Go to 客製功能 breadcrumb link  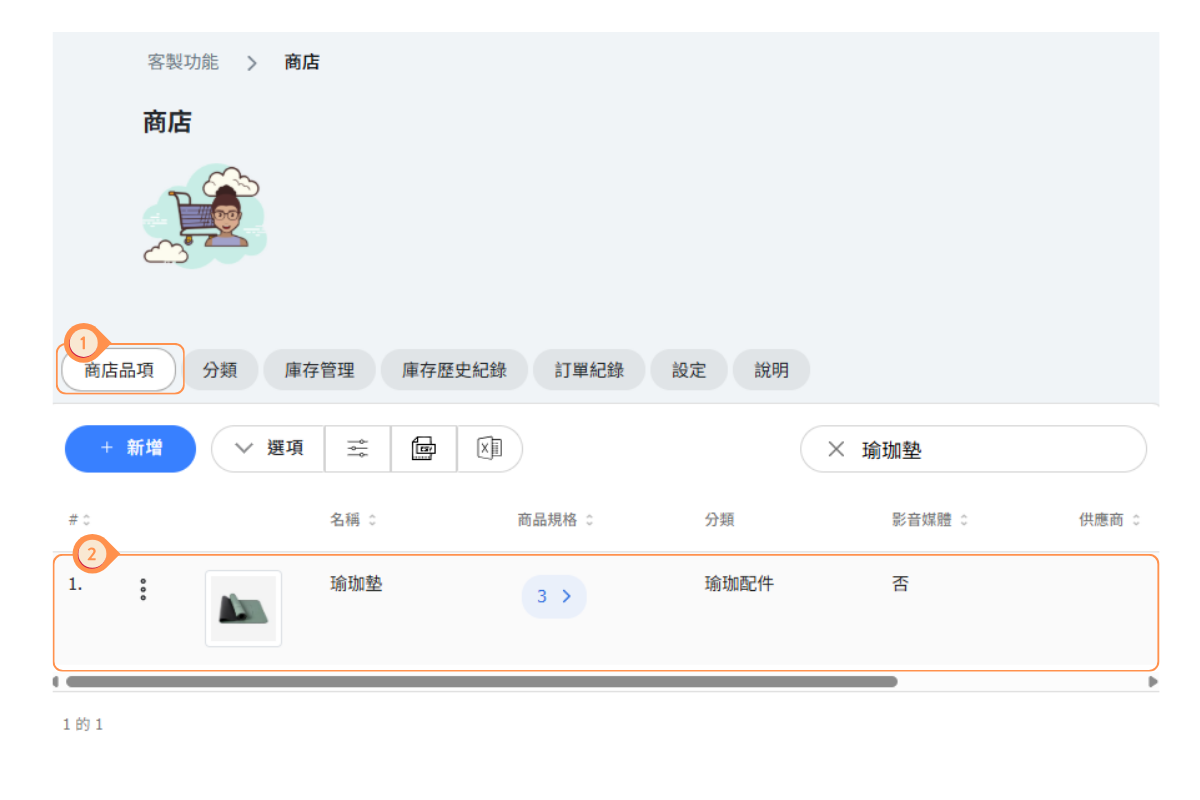(183, 62)
